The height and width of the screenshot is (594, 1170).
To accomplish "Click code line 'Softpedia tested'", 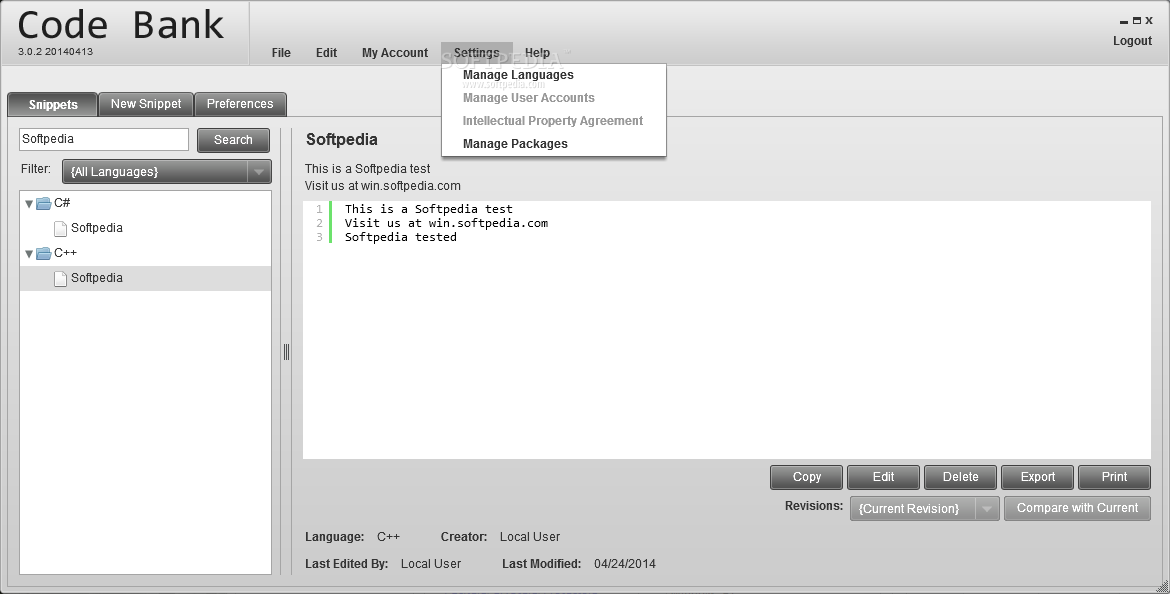I will click(x=401, y=237).
